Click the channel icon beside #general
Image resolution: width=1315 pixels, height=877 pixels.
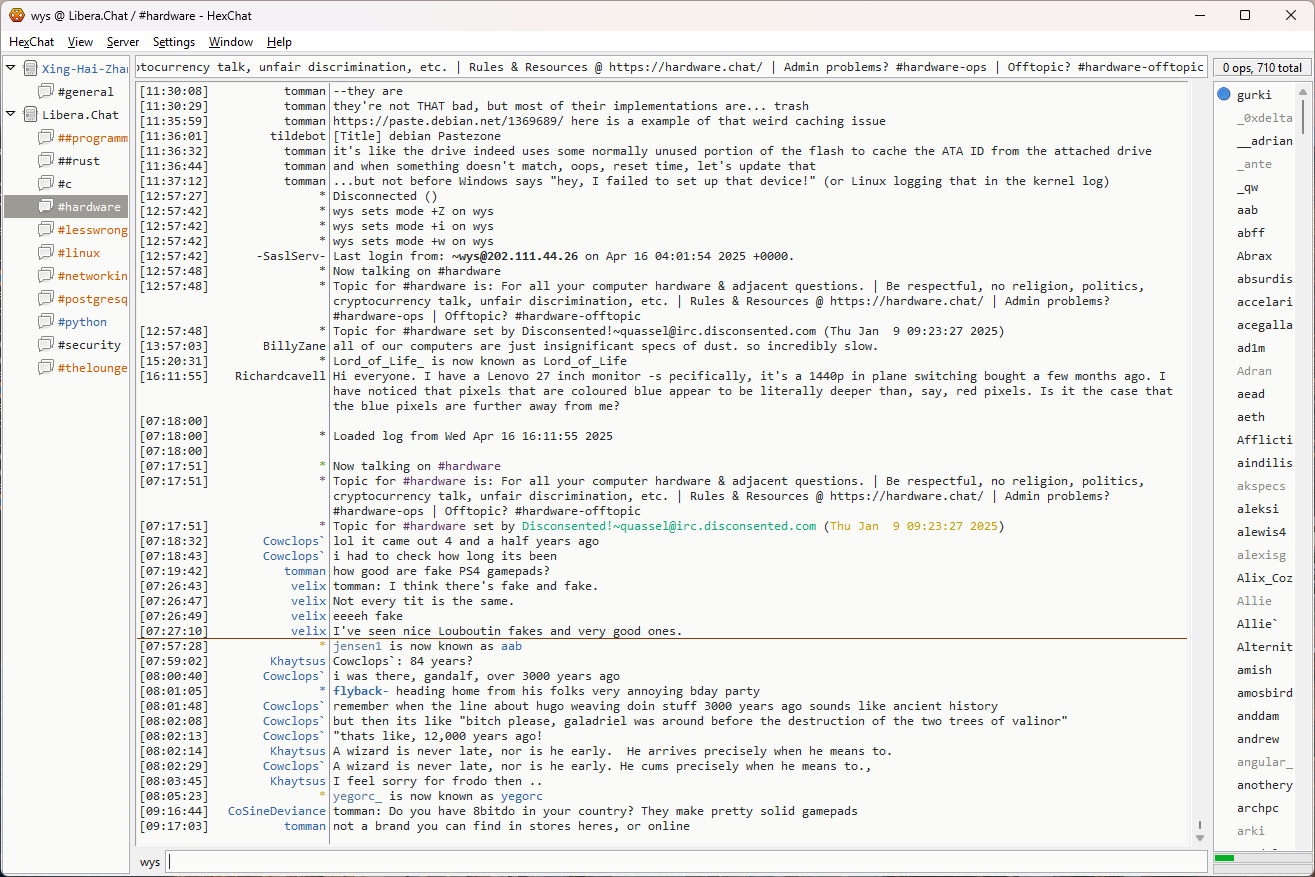[x=46, y=92]
